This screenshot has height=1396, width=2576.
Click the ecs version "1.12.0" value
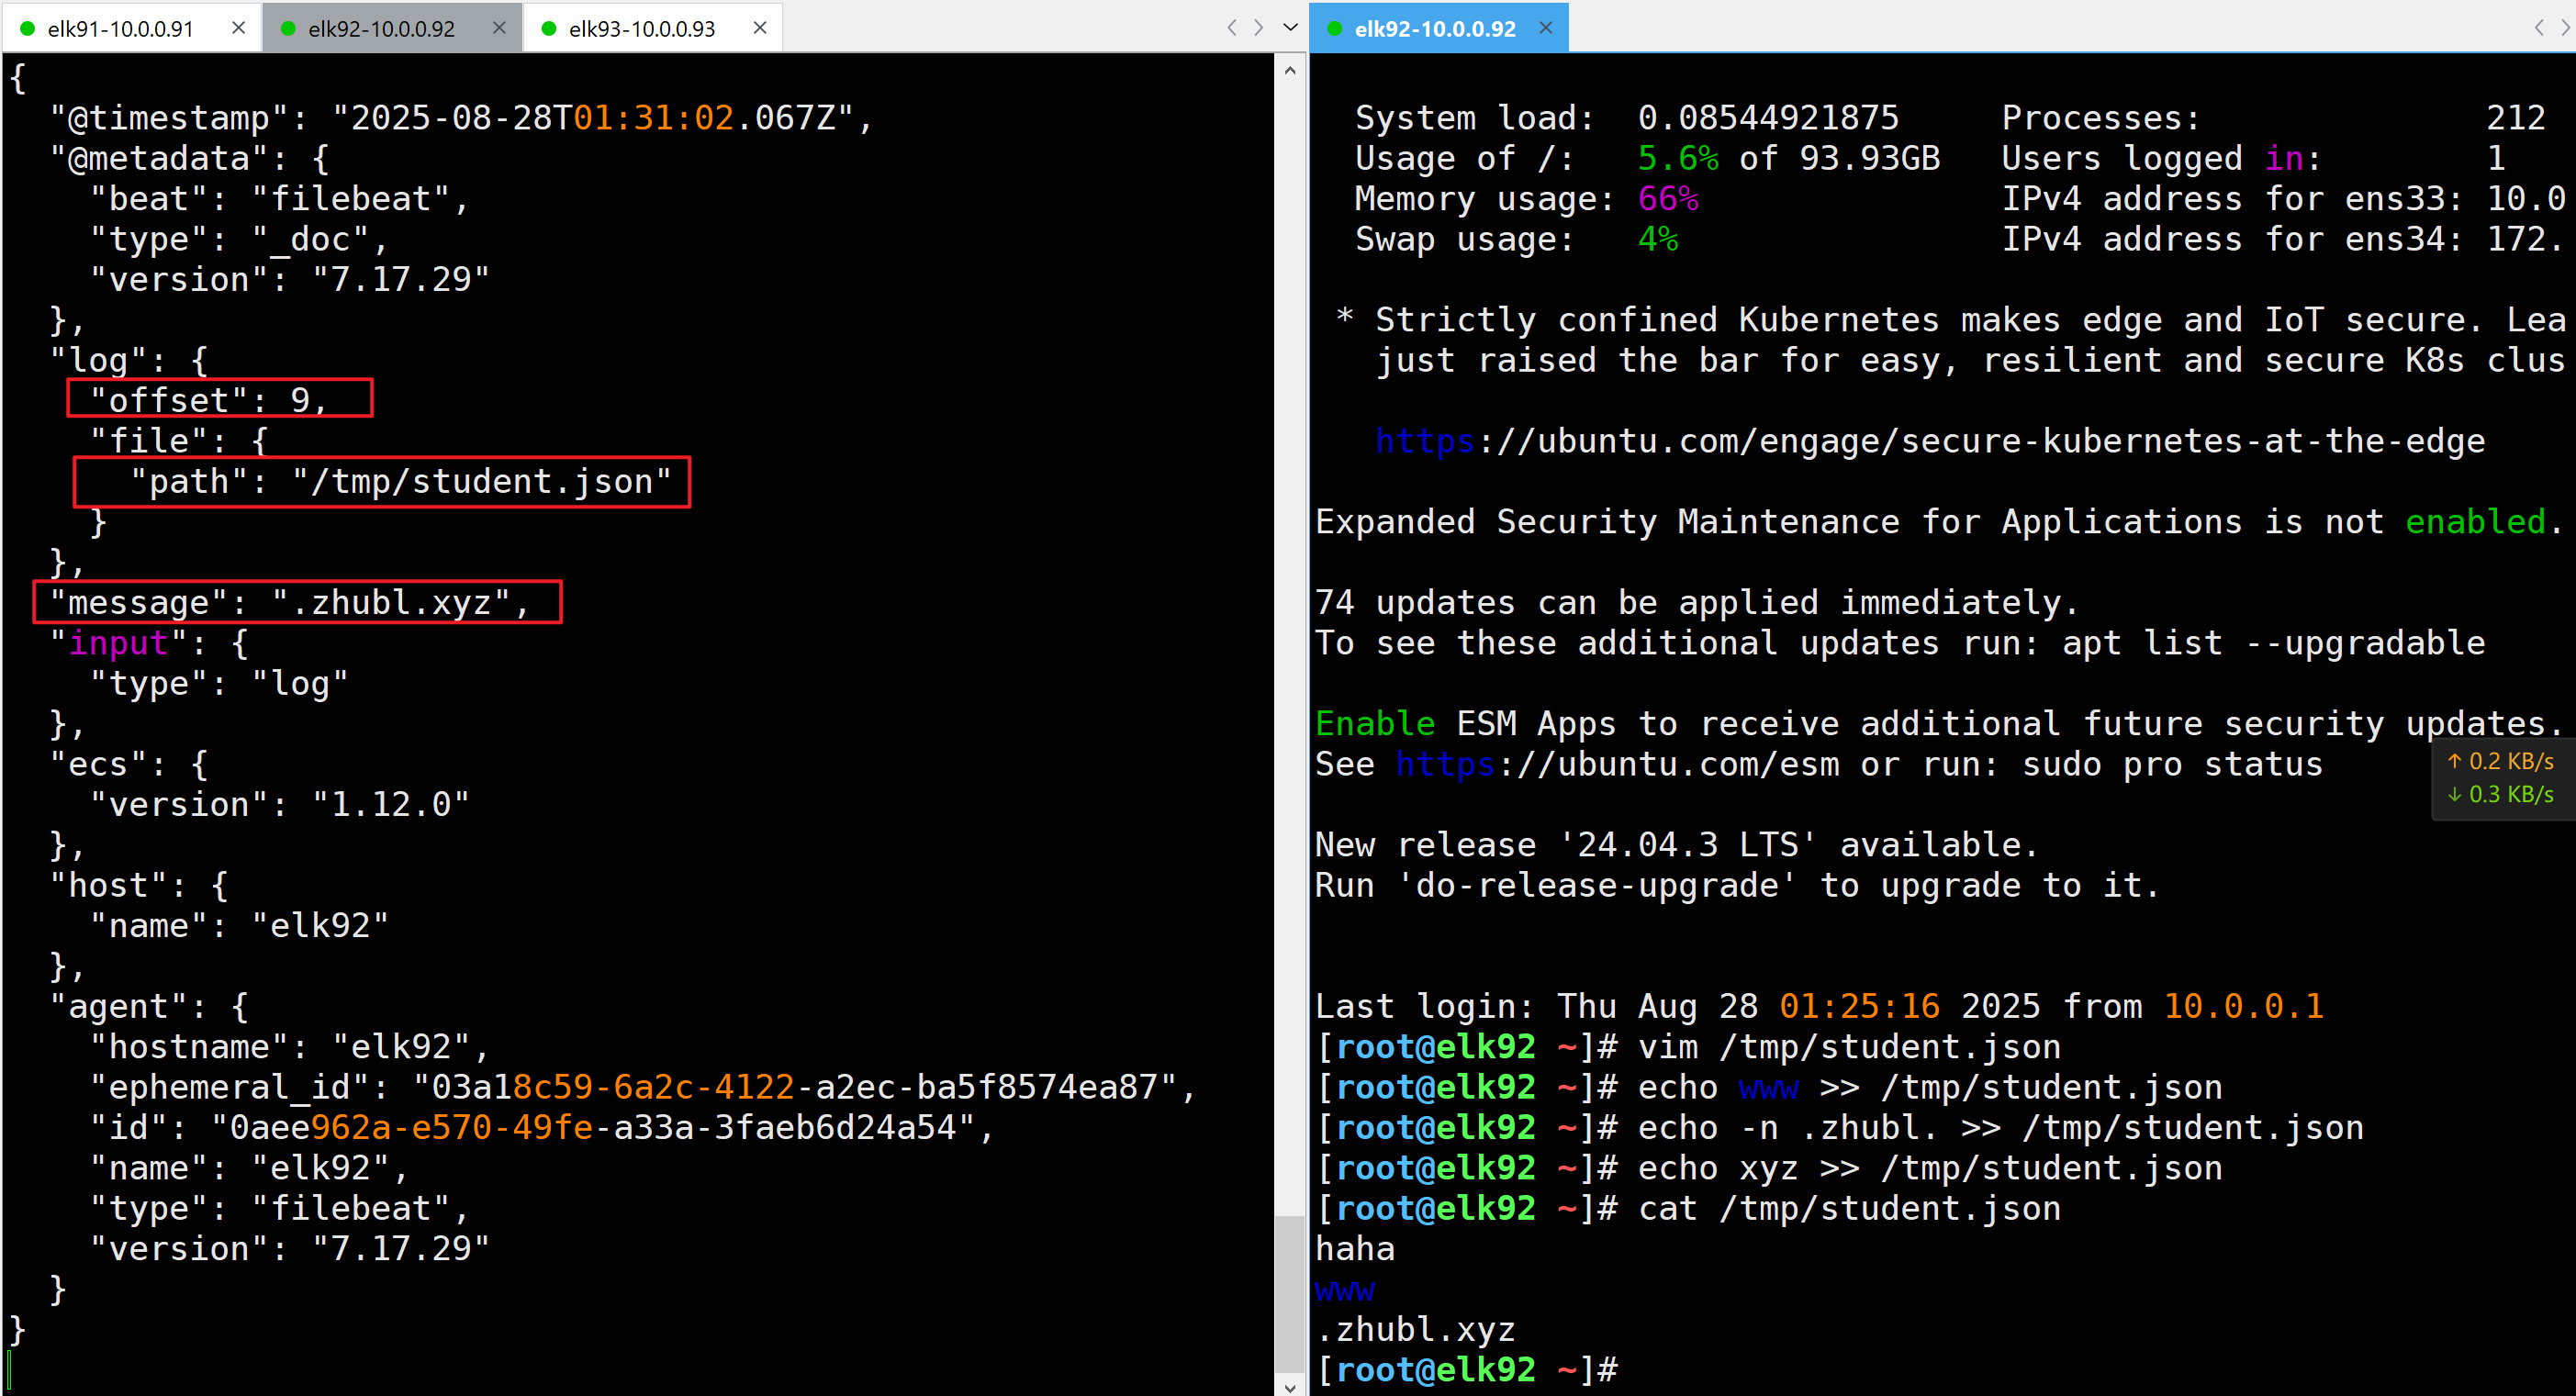click(390, 805)
